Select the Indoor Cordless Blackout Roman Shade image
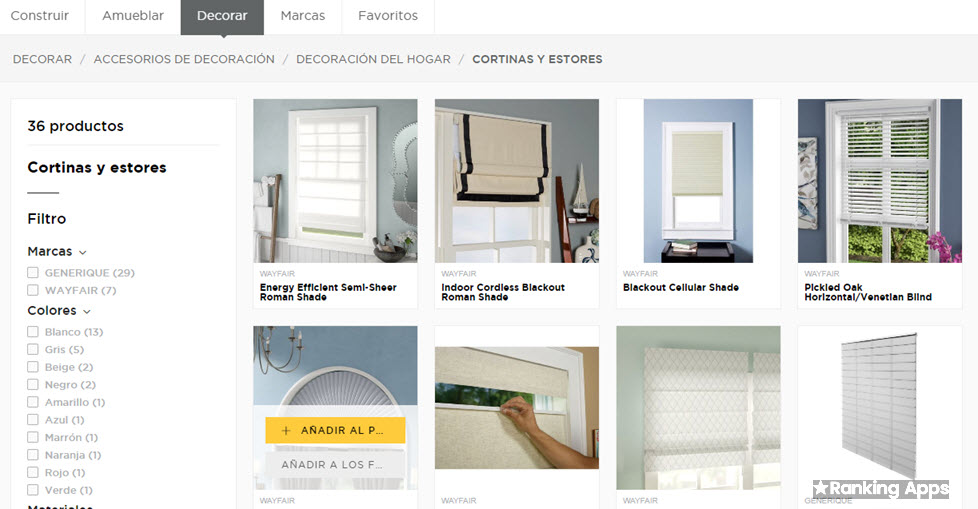978x509 pixels. point(517,181)
